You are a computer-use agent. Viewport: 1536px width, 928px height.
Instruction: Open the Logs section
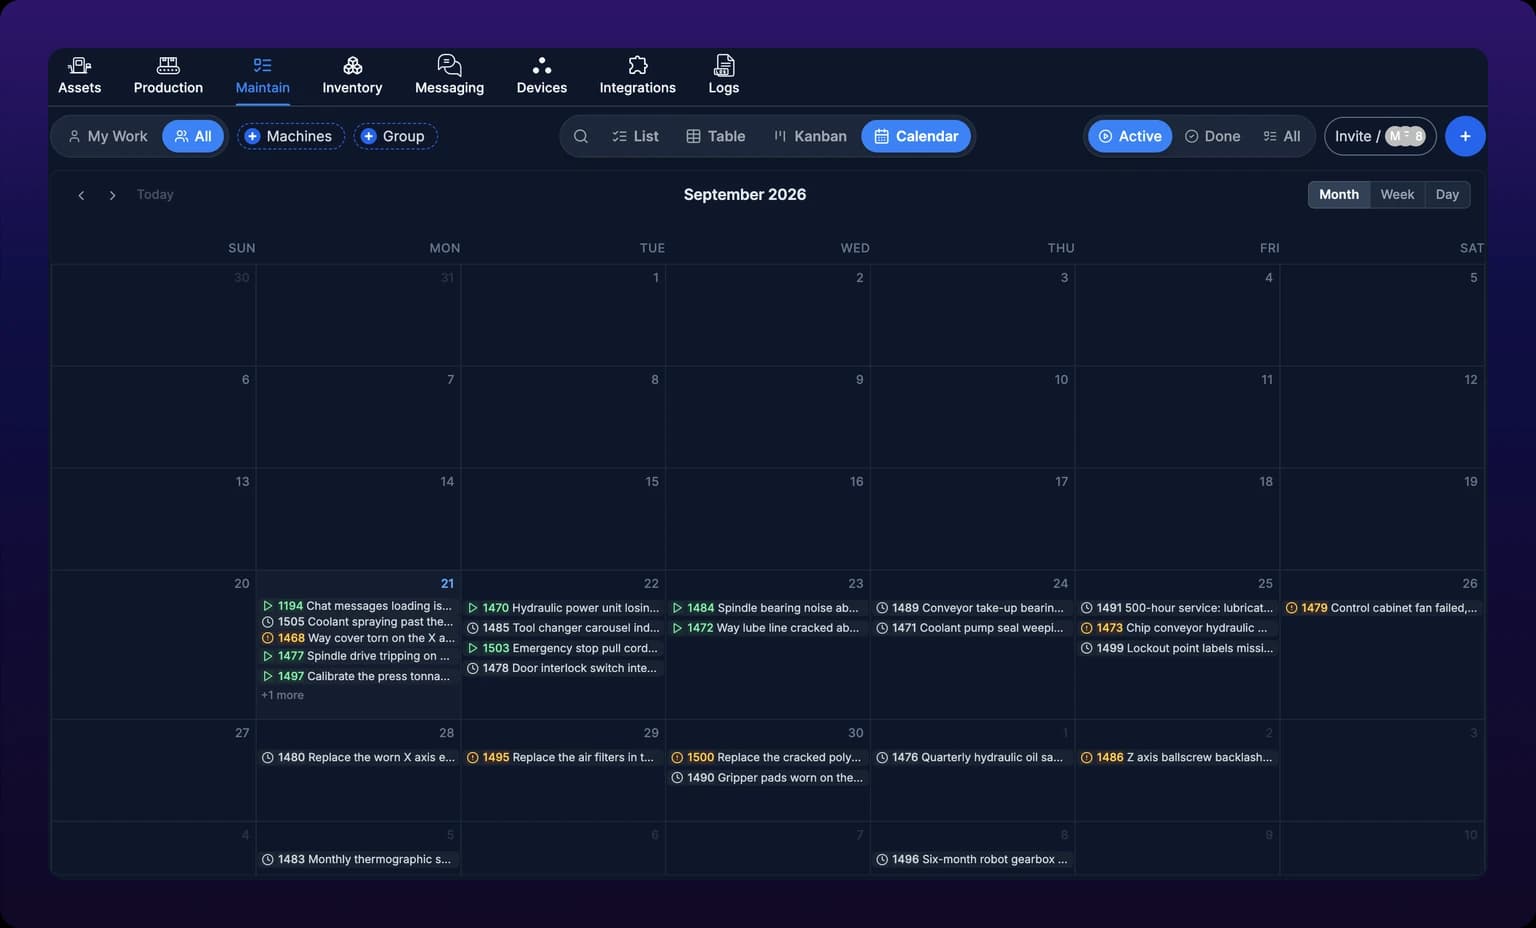point(723,76)
